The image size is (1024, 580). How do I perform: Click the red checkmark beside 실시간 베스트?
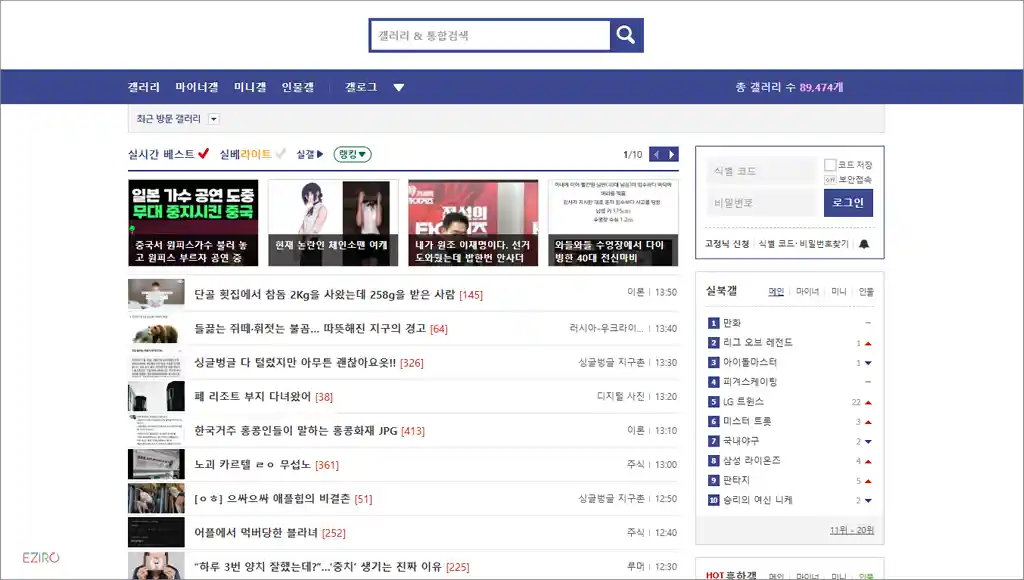203,153
